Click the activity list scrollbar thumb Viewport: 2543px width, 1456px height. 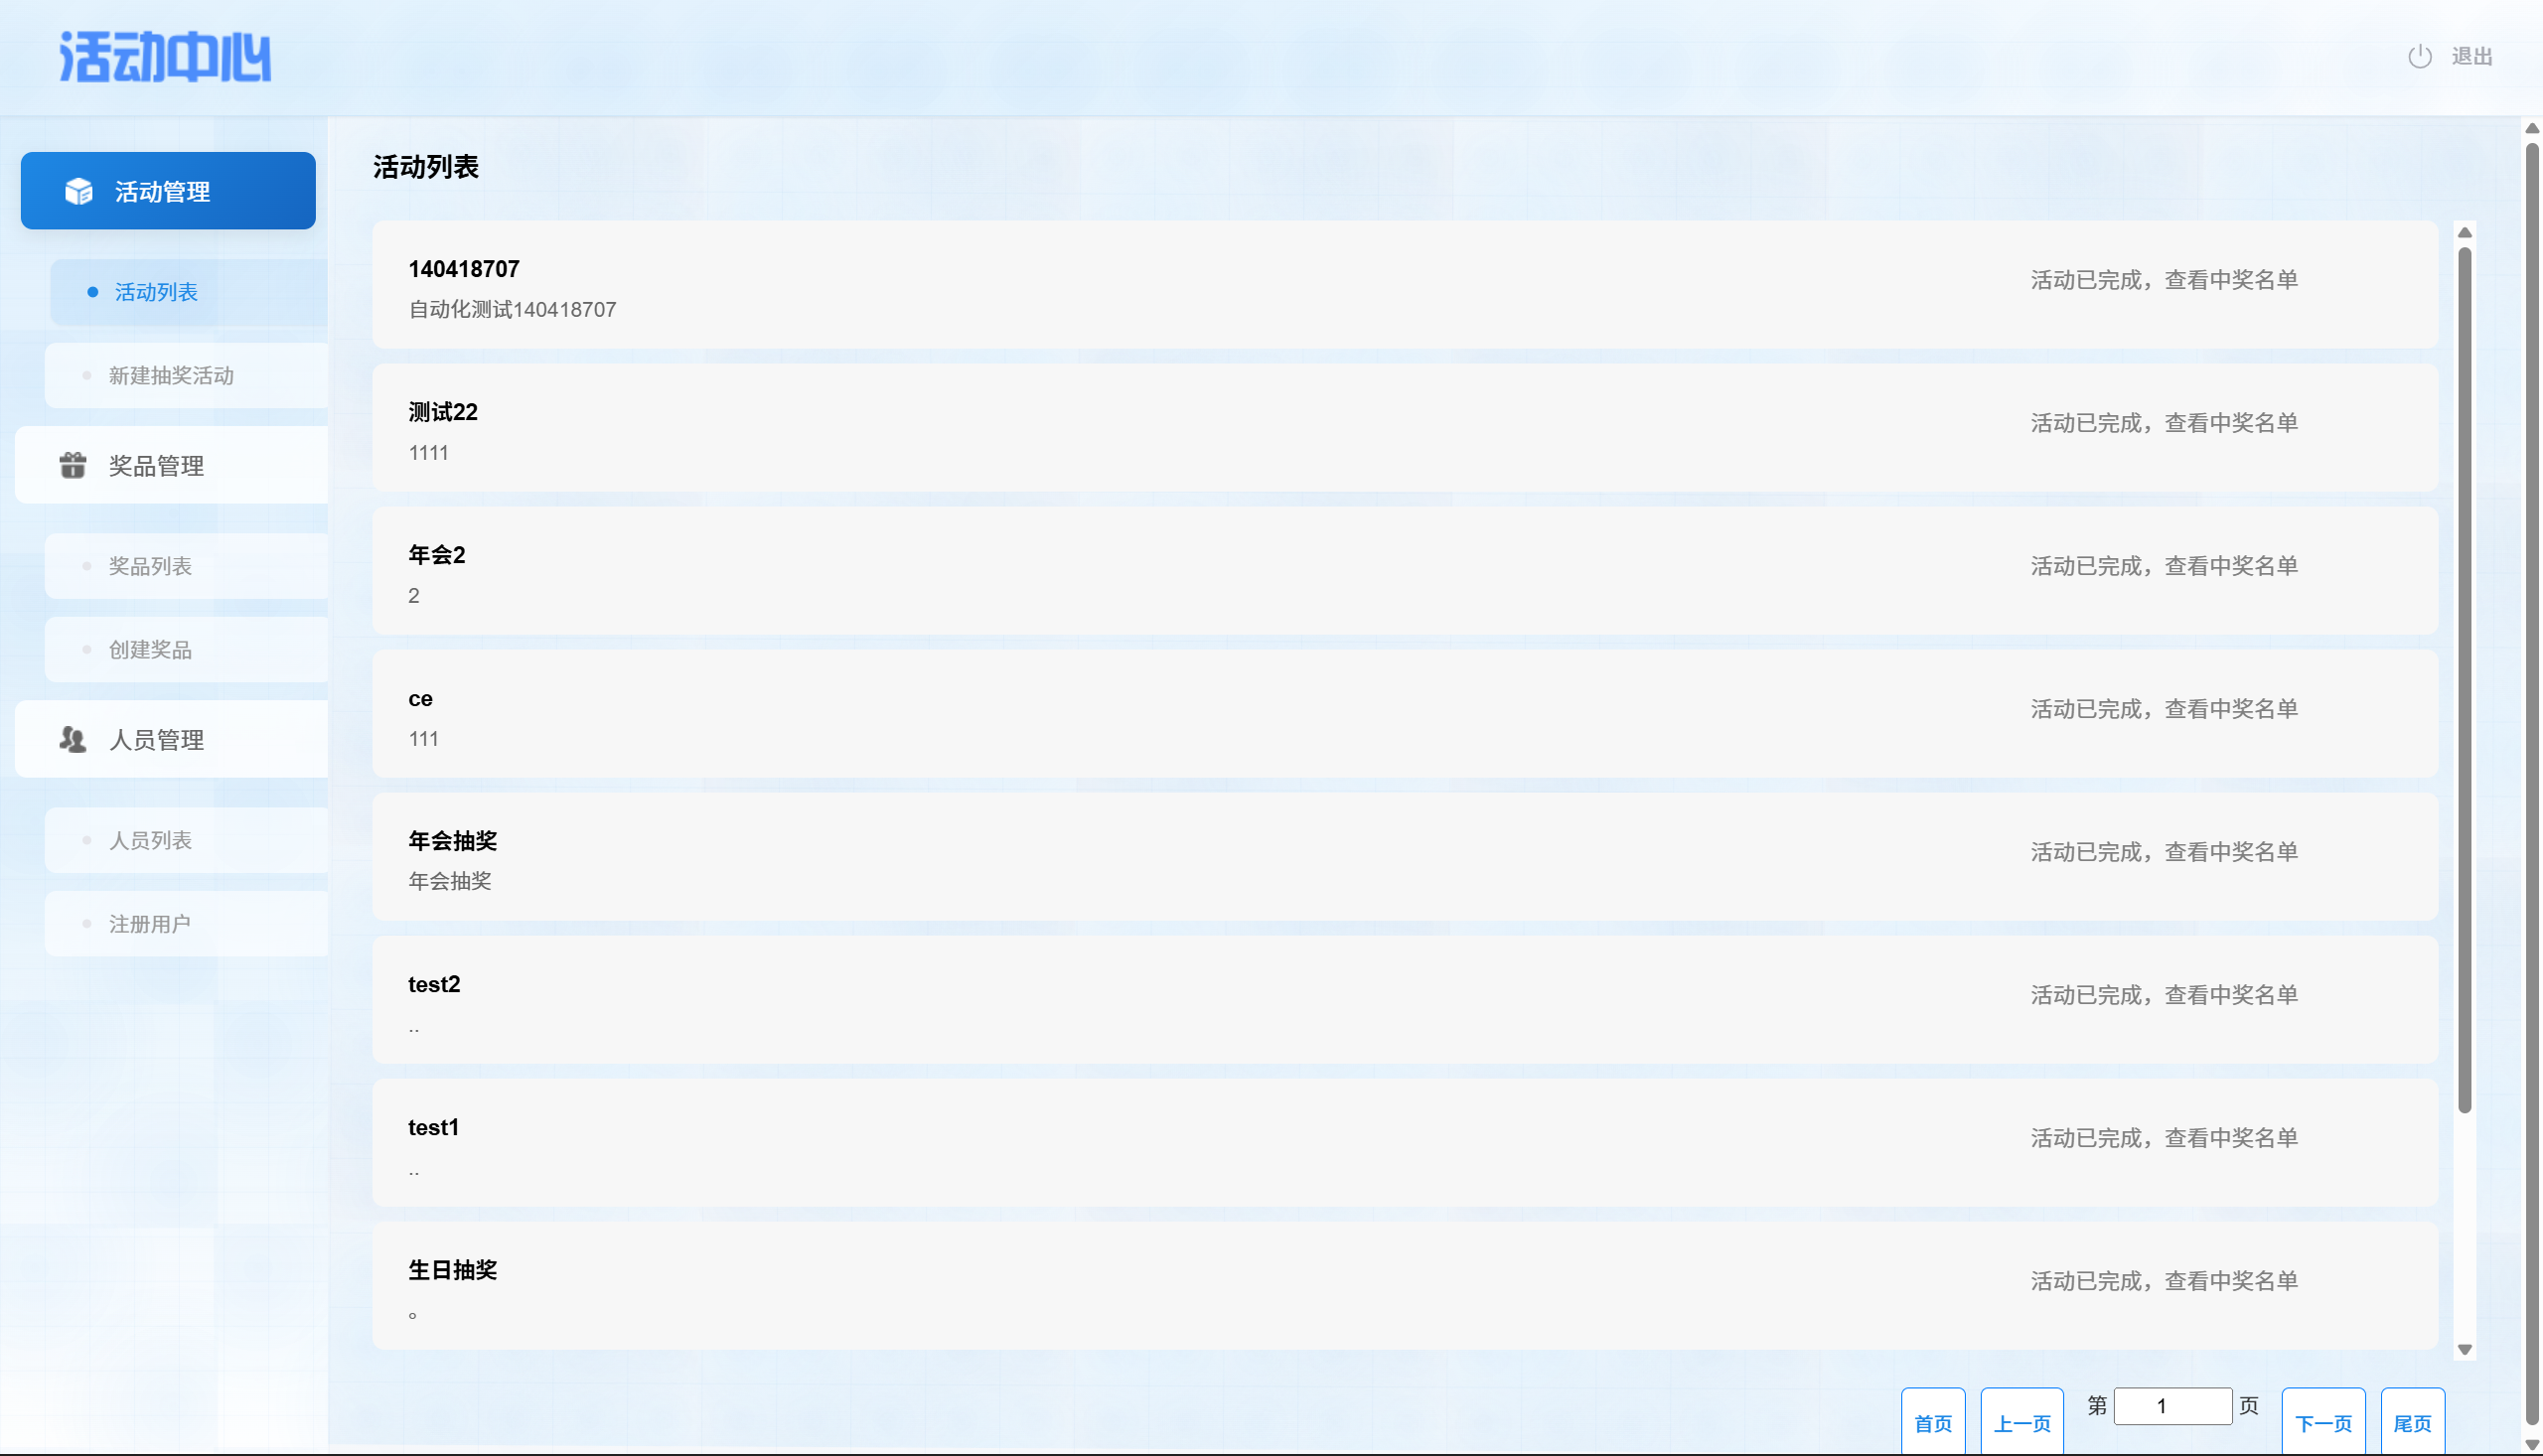2464,680
